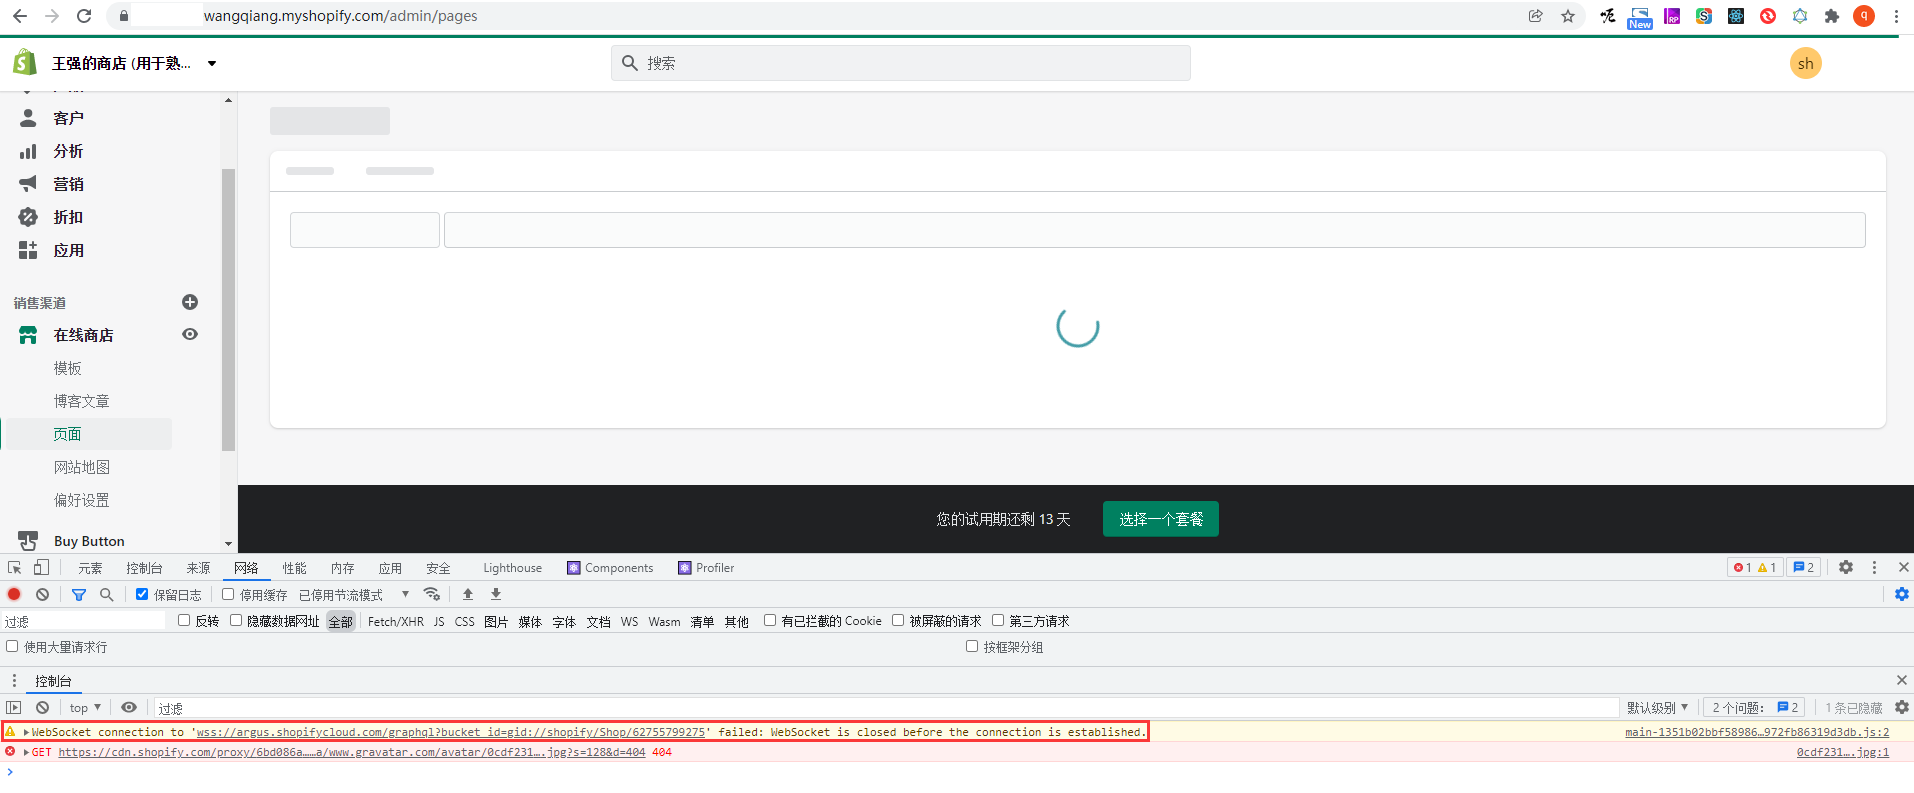Image resolution: width=1914 pixels, height=793 pixels.
Task: Open DevTools three-dot customize menu
Action: tap(1874, 567)
